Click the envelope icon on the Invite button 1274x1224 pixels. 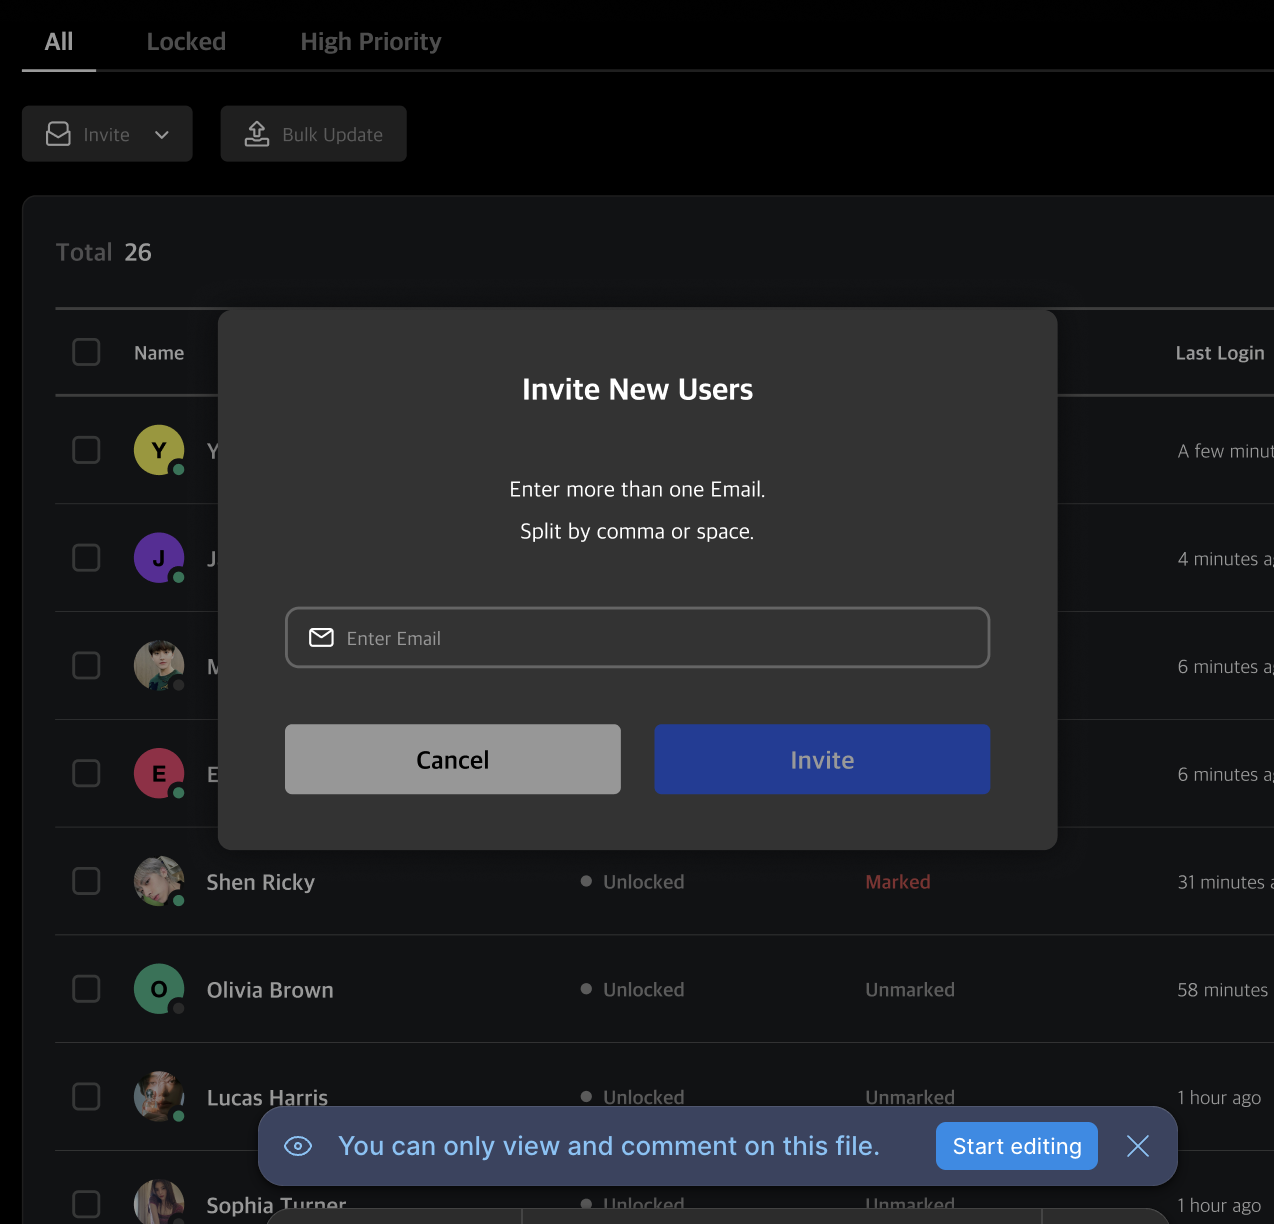[59, 133]
